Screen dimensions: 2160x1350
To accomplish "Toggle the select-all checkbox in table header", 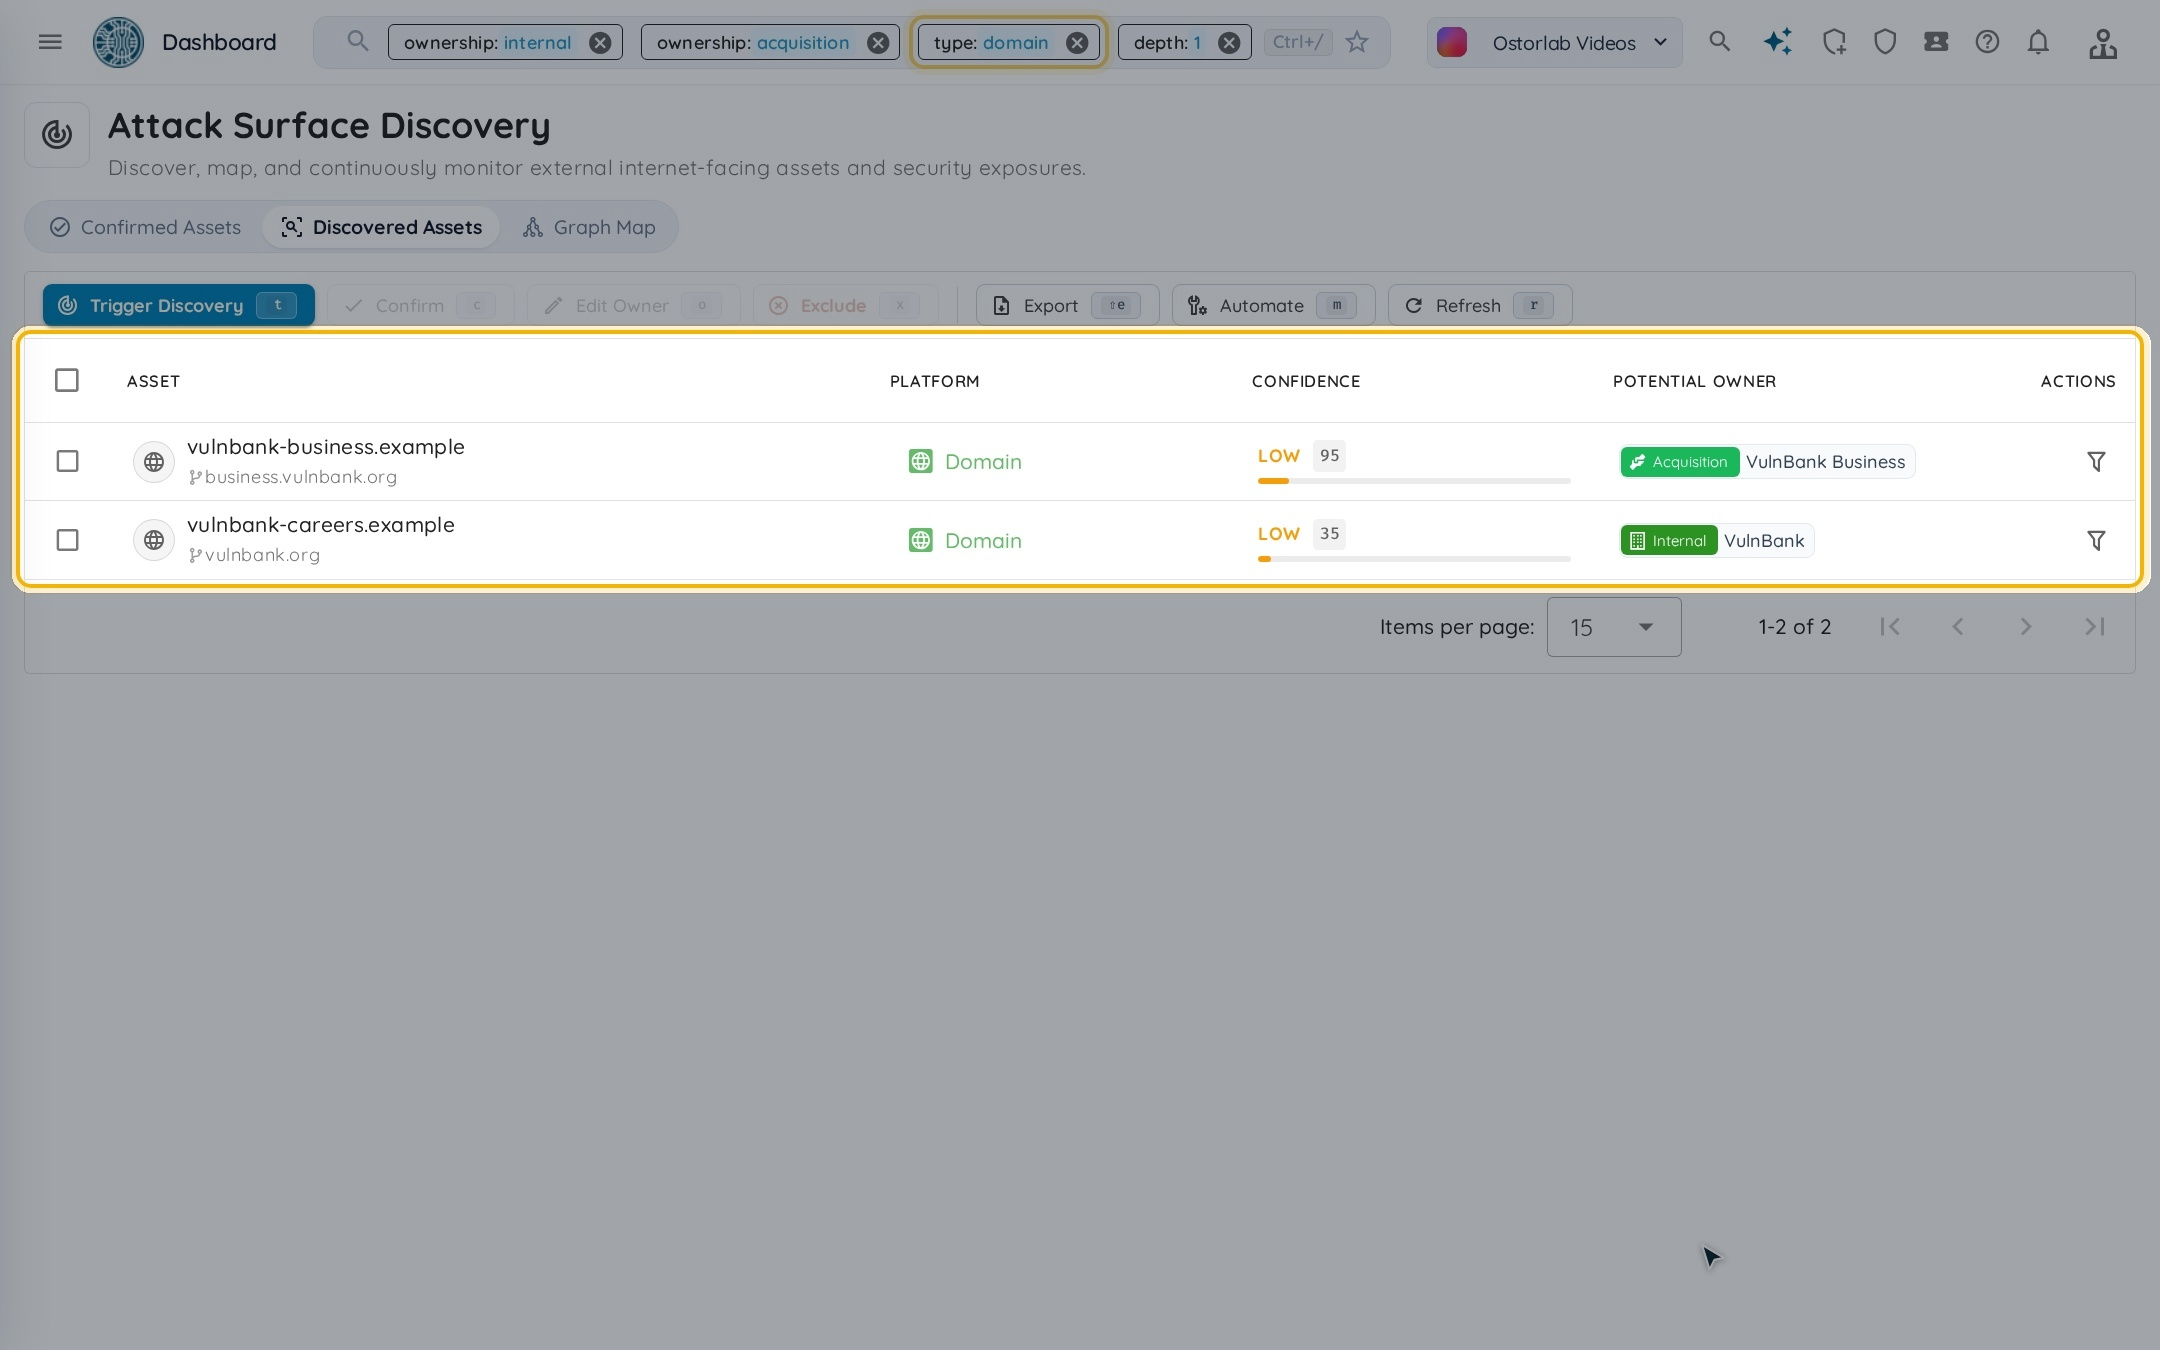I will pos(67,380).
